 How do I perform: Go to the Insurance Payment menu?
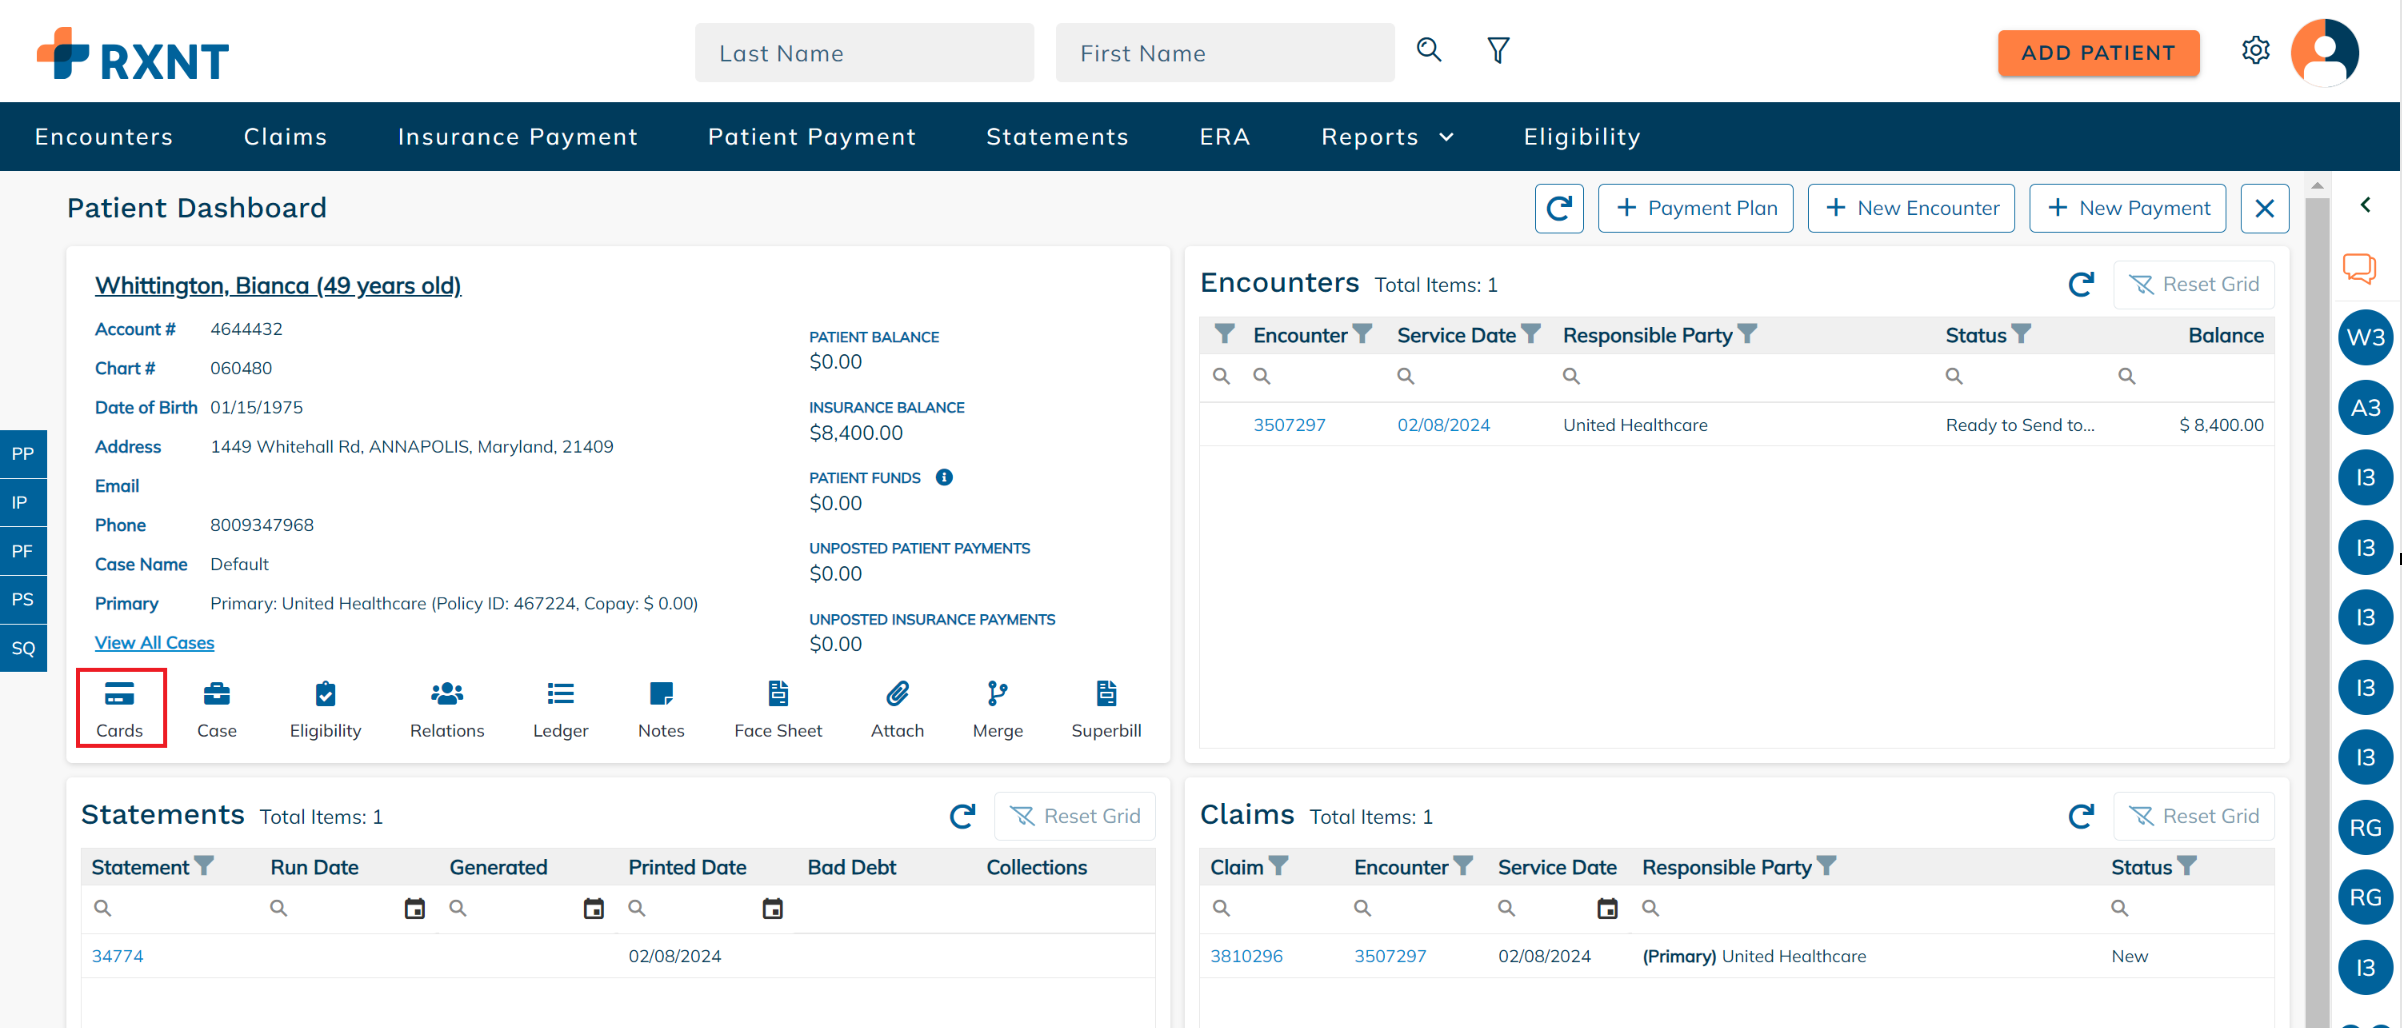pyautogui.click(x=517, y=137)
